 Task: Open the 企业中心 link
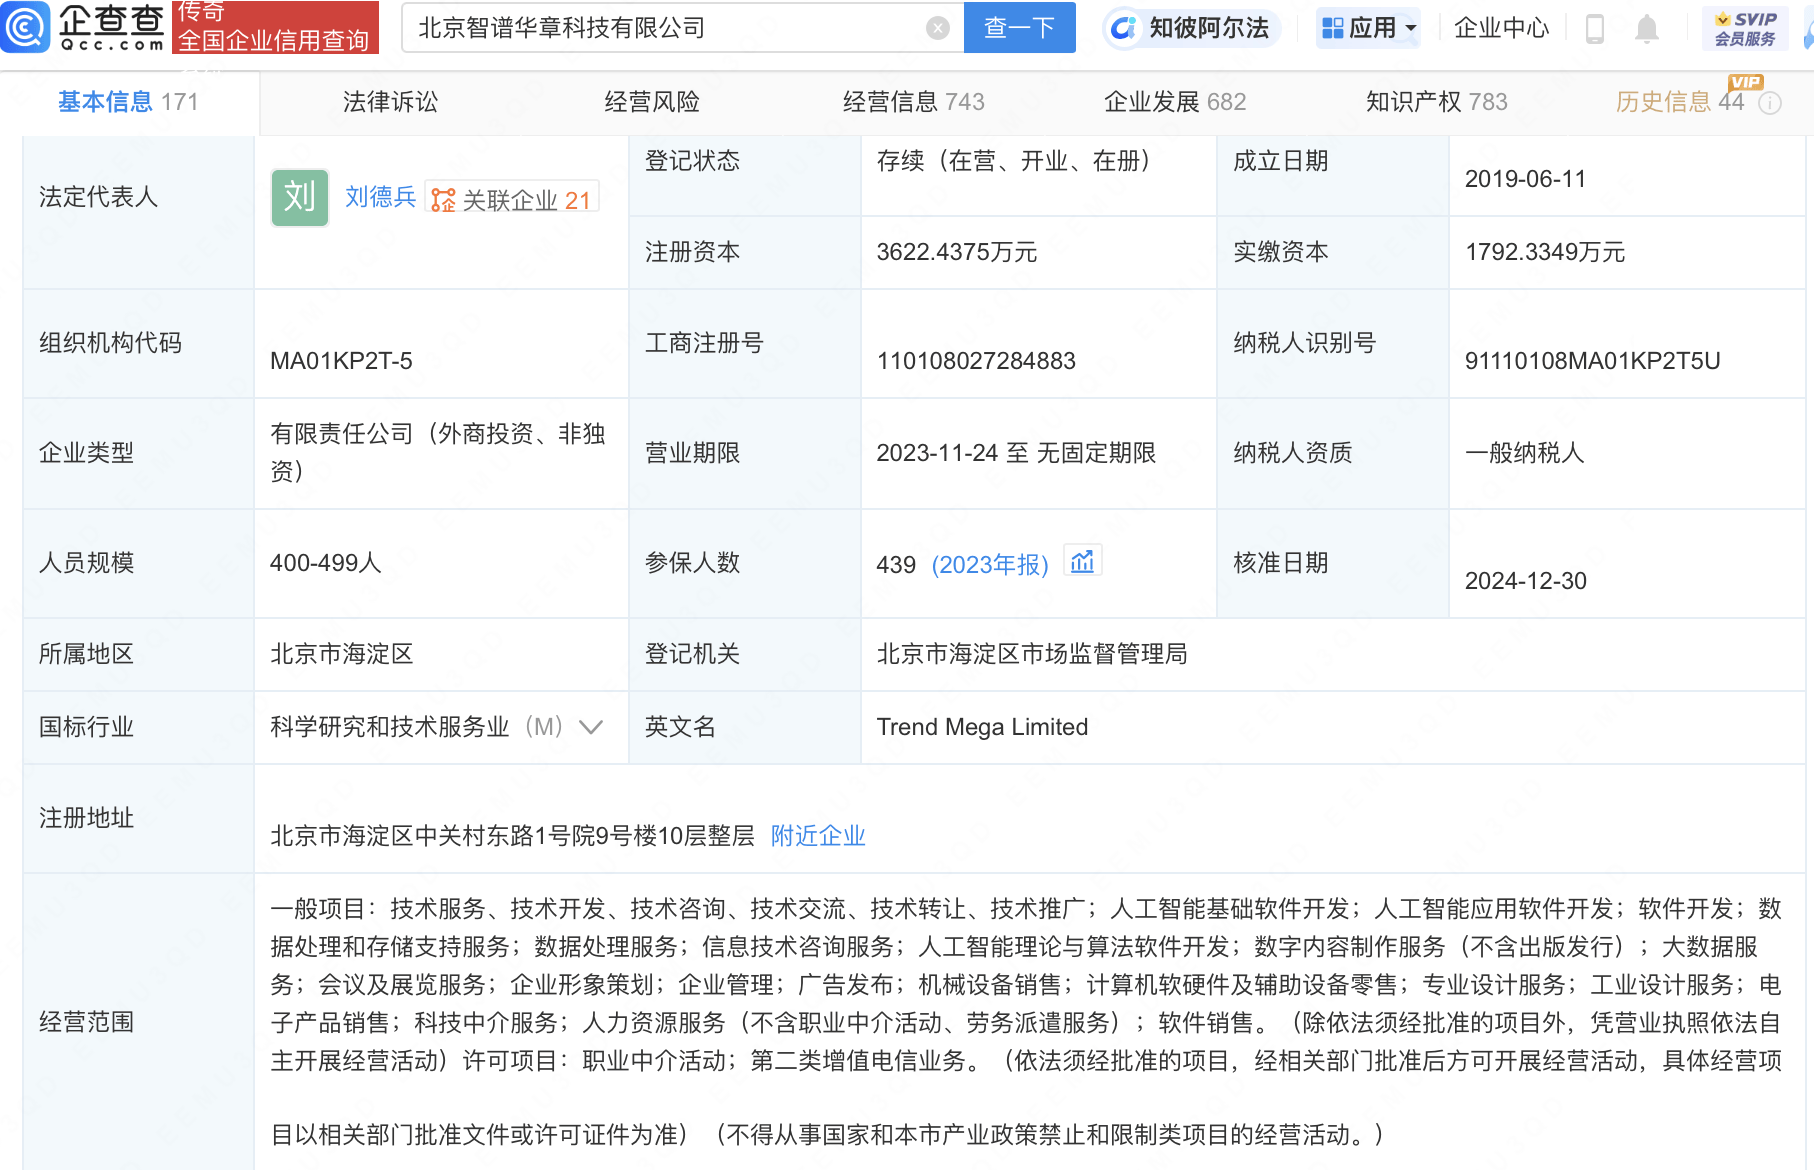(1501, 28)
